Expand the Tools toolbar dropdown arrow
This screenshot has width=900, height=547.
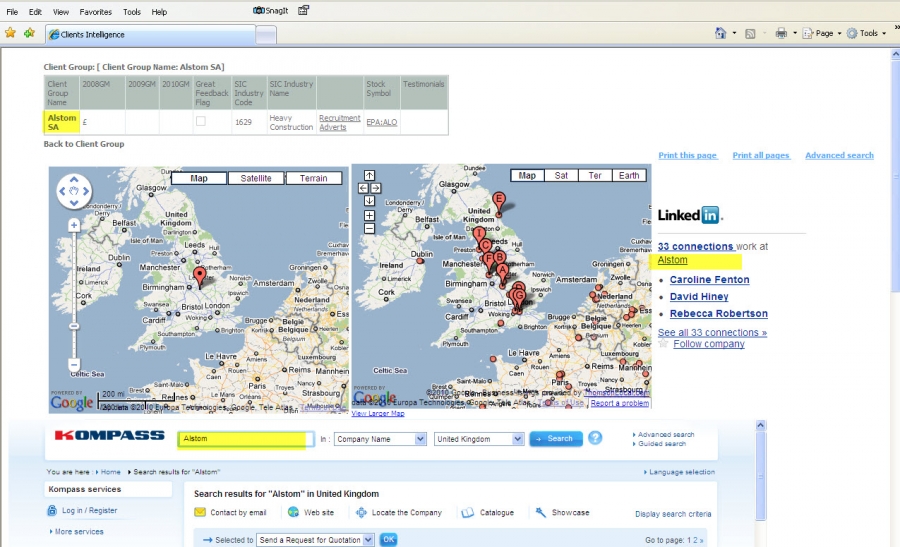tap(884, 33)
